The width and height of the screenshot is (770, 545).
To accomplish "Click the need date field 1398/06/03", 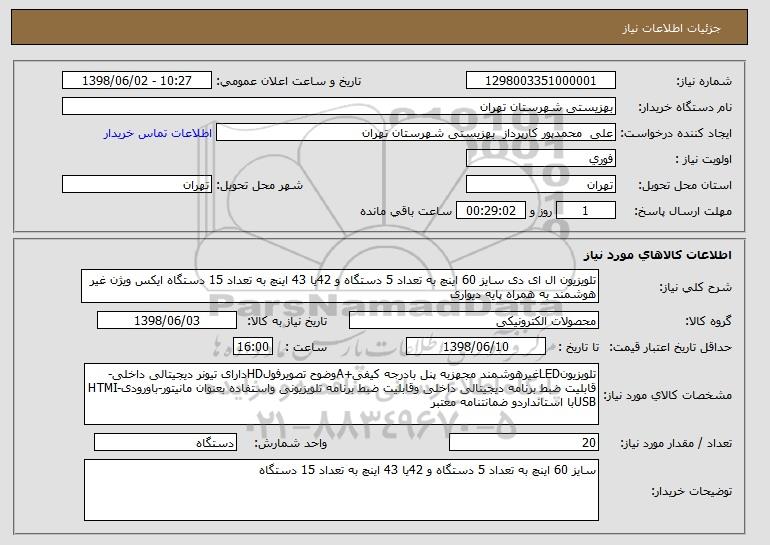I will point(167,321).
